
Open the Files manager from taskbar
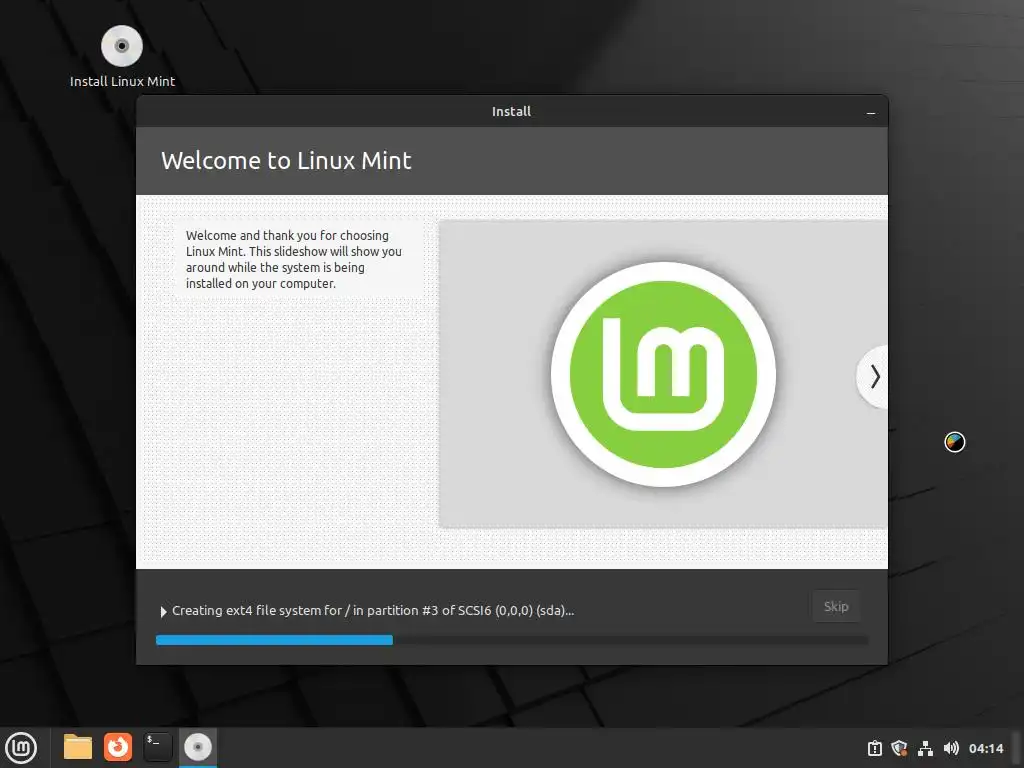pyautogui.click(x=78, y=747)
